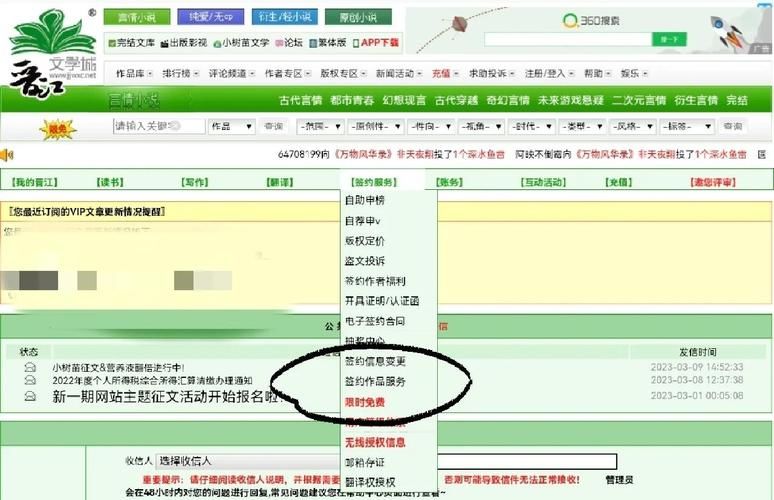The width and height of the screenshot is (774, 500).
Task: Expand the 作品库 menu
Action: coord(134,74)
